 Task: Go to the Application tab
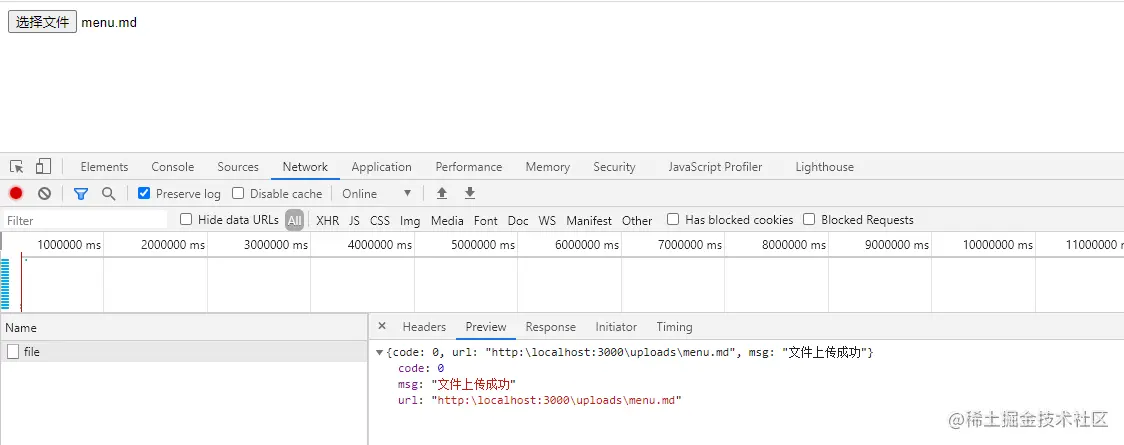click(x=381, y=167)
